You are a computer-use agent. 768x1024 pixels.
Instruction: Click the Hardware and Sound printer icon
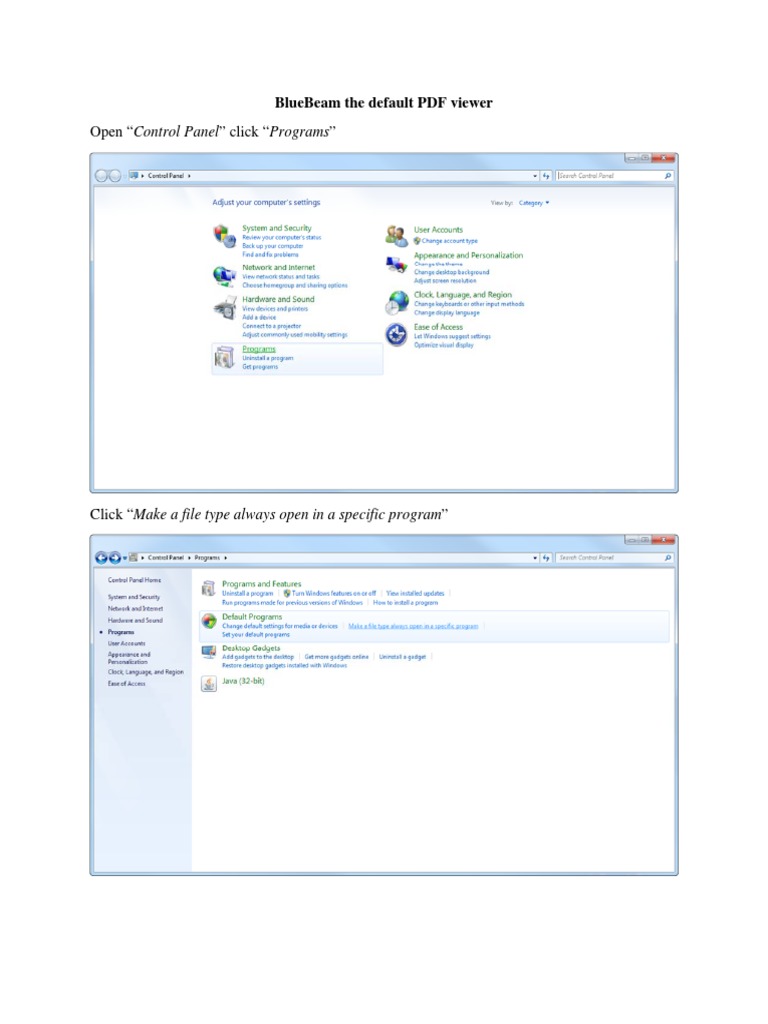pos(225,308)
